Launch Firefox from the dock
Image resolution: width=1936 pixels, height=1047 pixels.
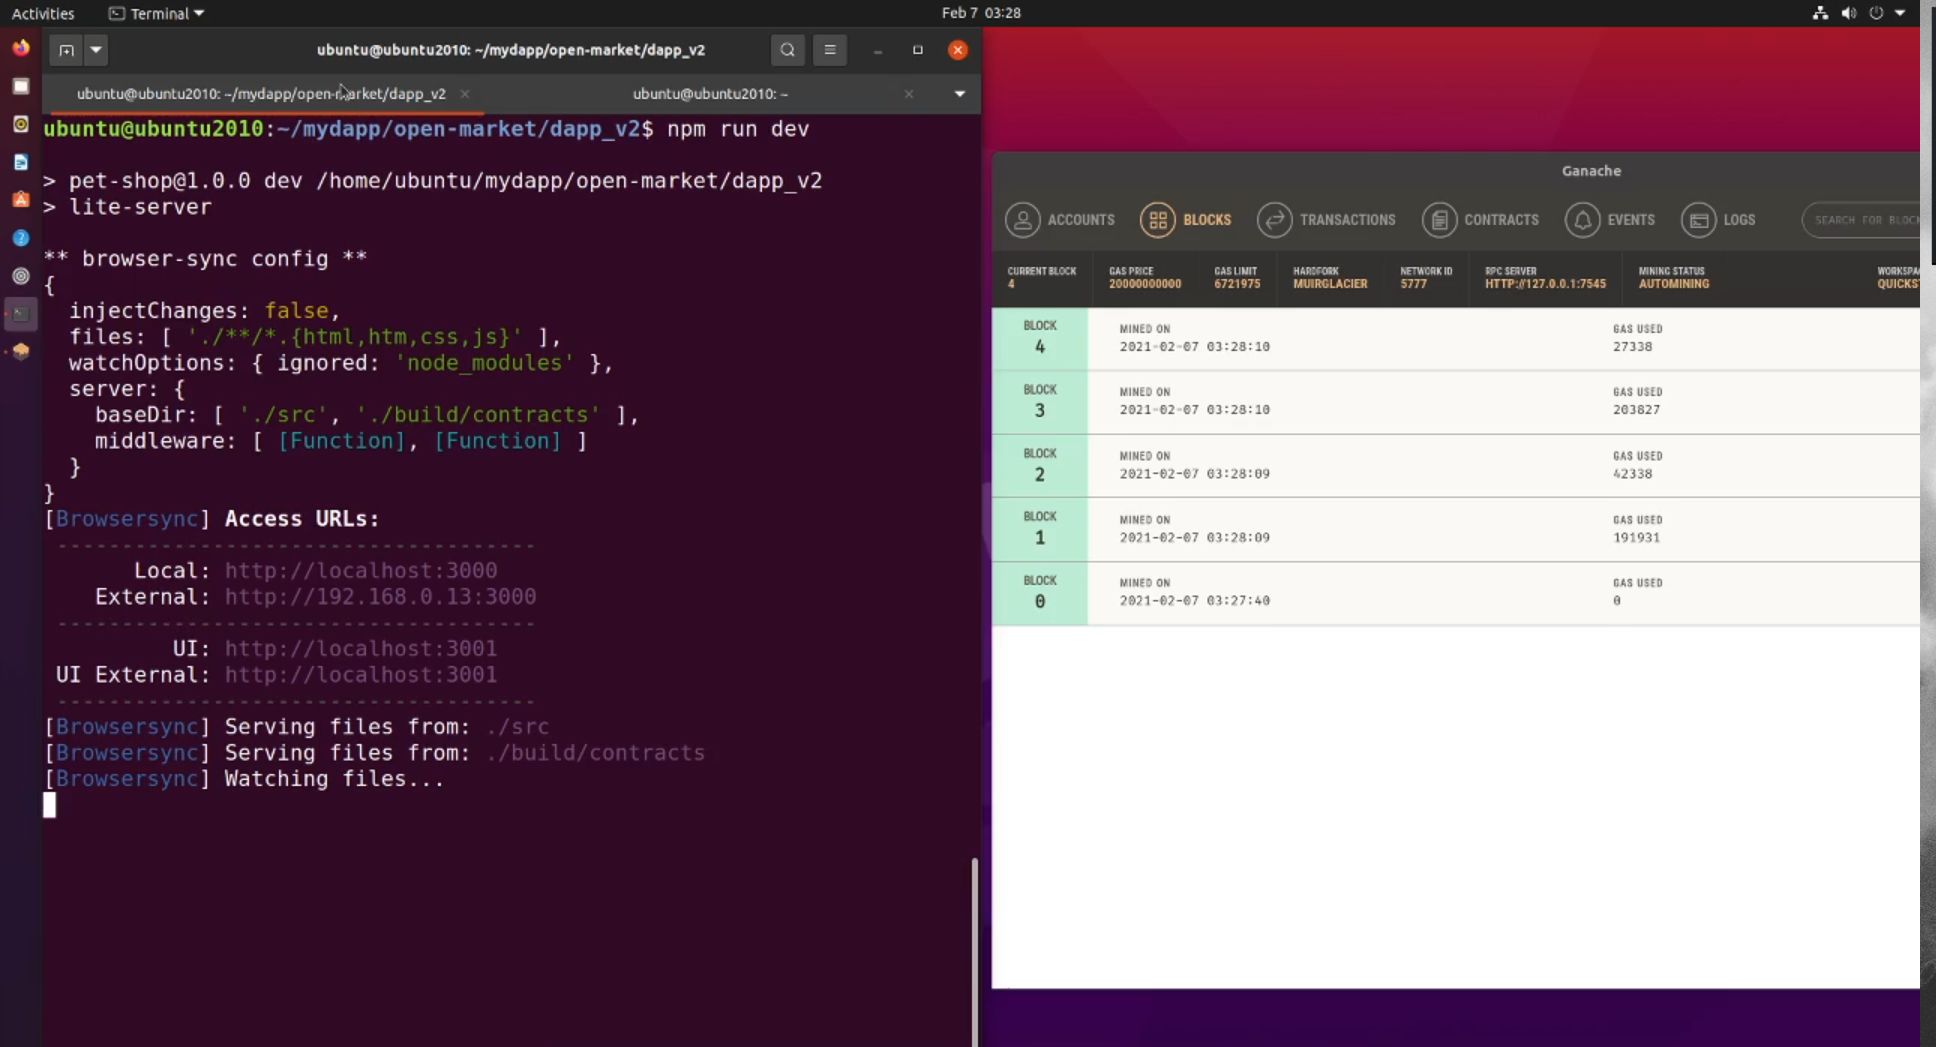coord(21,48)
